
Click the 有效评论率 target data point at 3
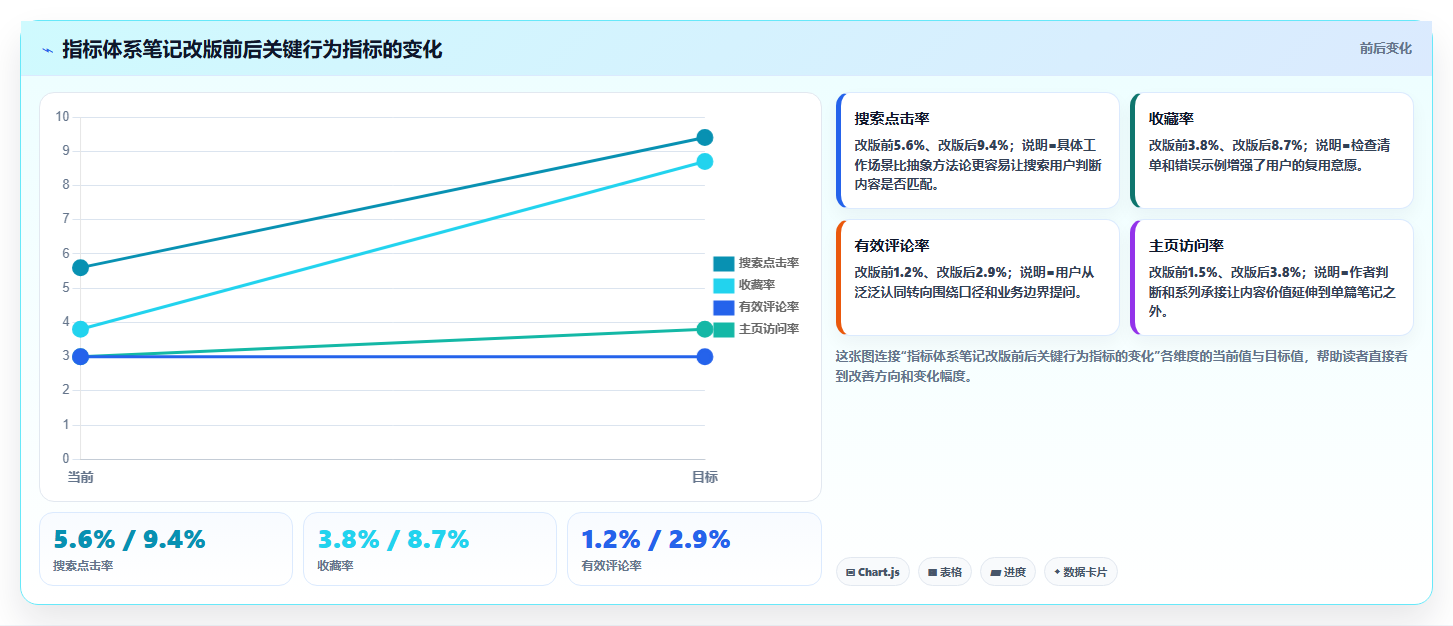click(x=705, y=357)
